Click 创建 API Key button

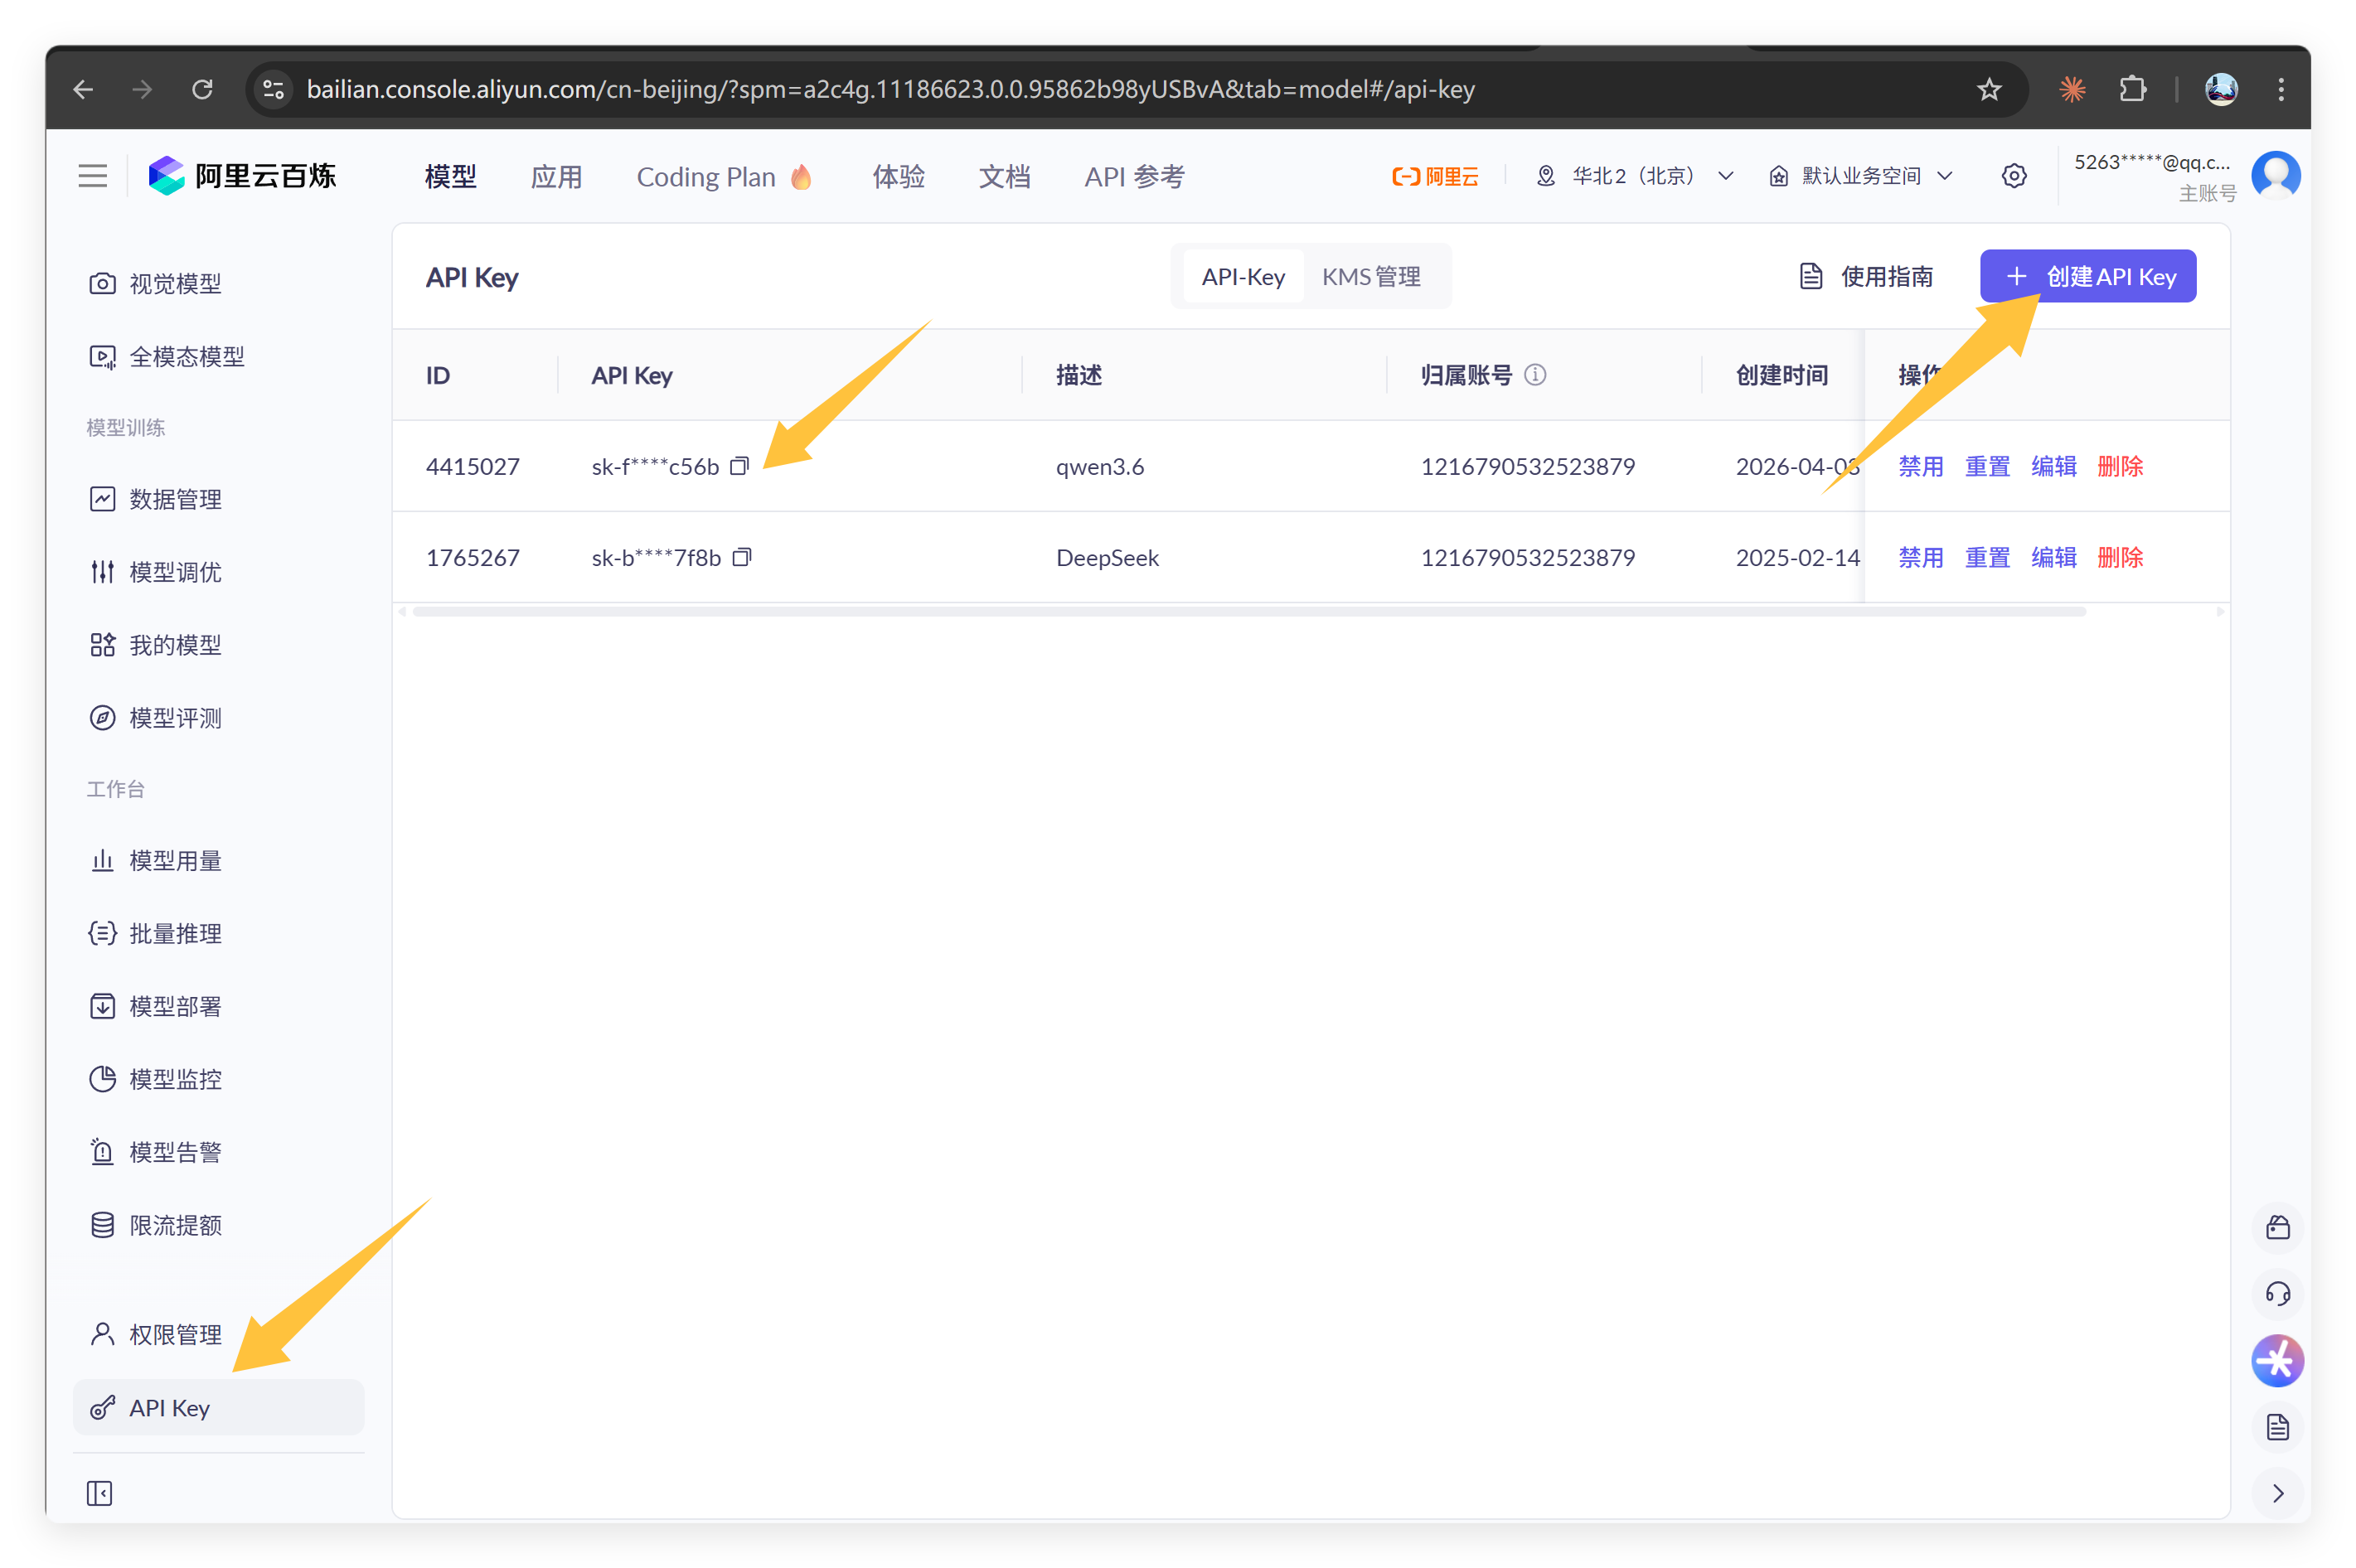[x=2088, y=277]
